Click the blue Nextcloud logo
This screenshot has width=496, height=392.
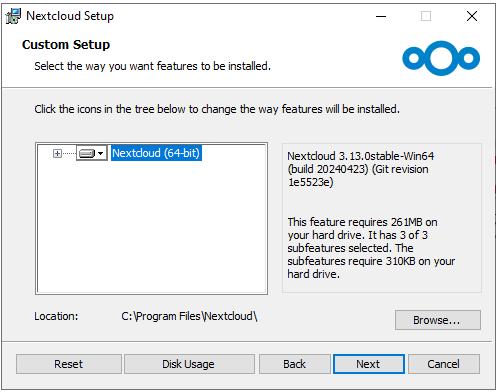[x=441, y=58]
